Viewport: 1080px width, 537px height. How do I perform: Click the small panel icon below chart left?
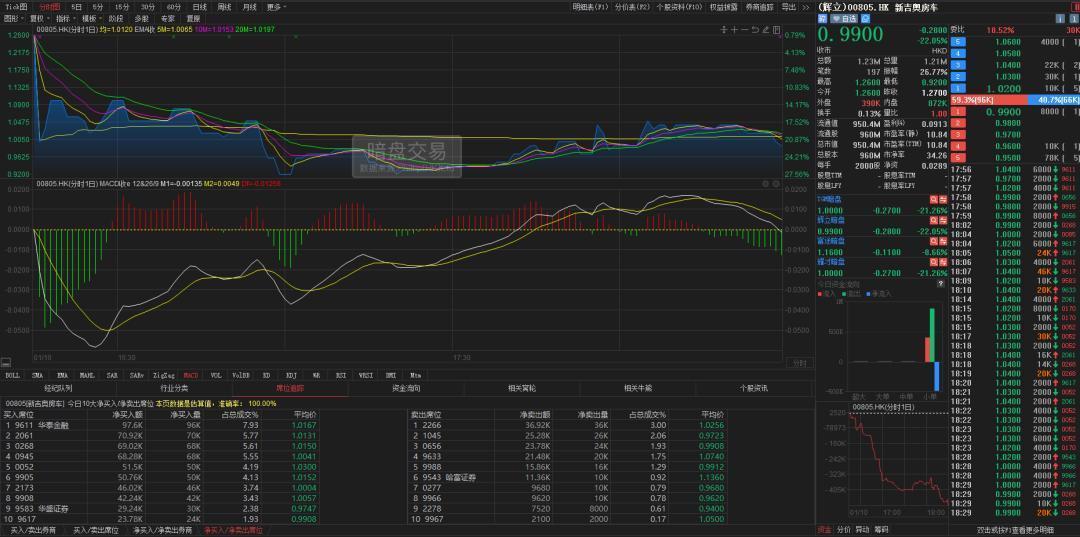pyautogui.click(x=6, y=364)
